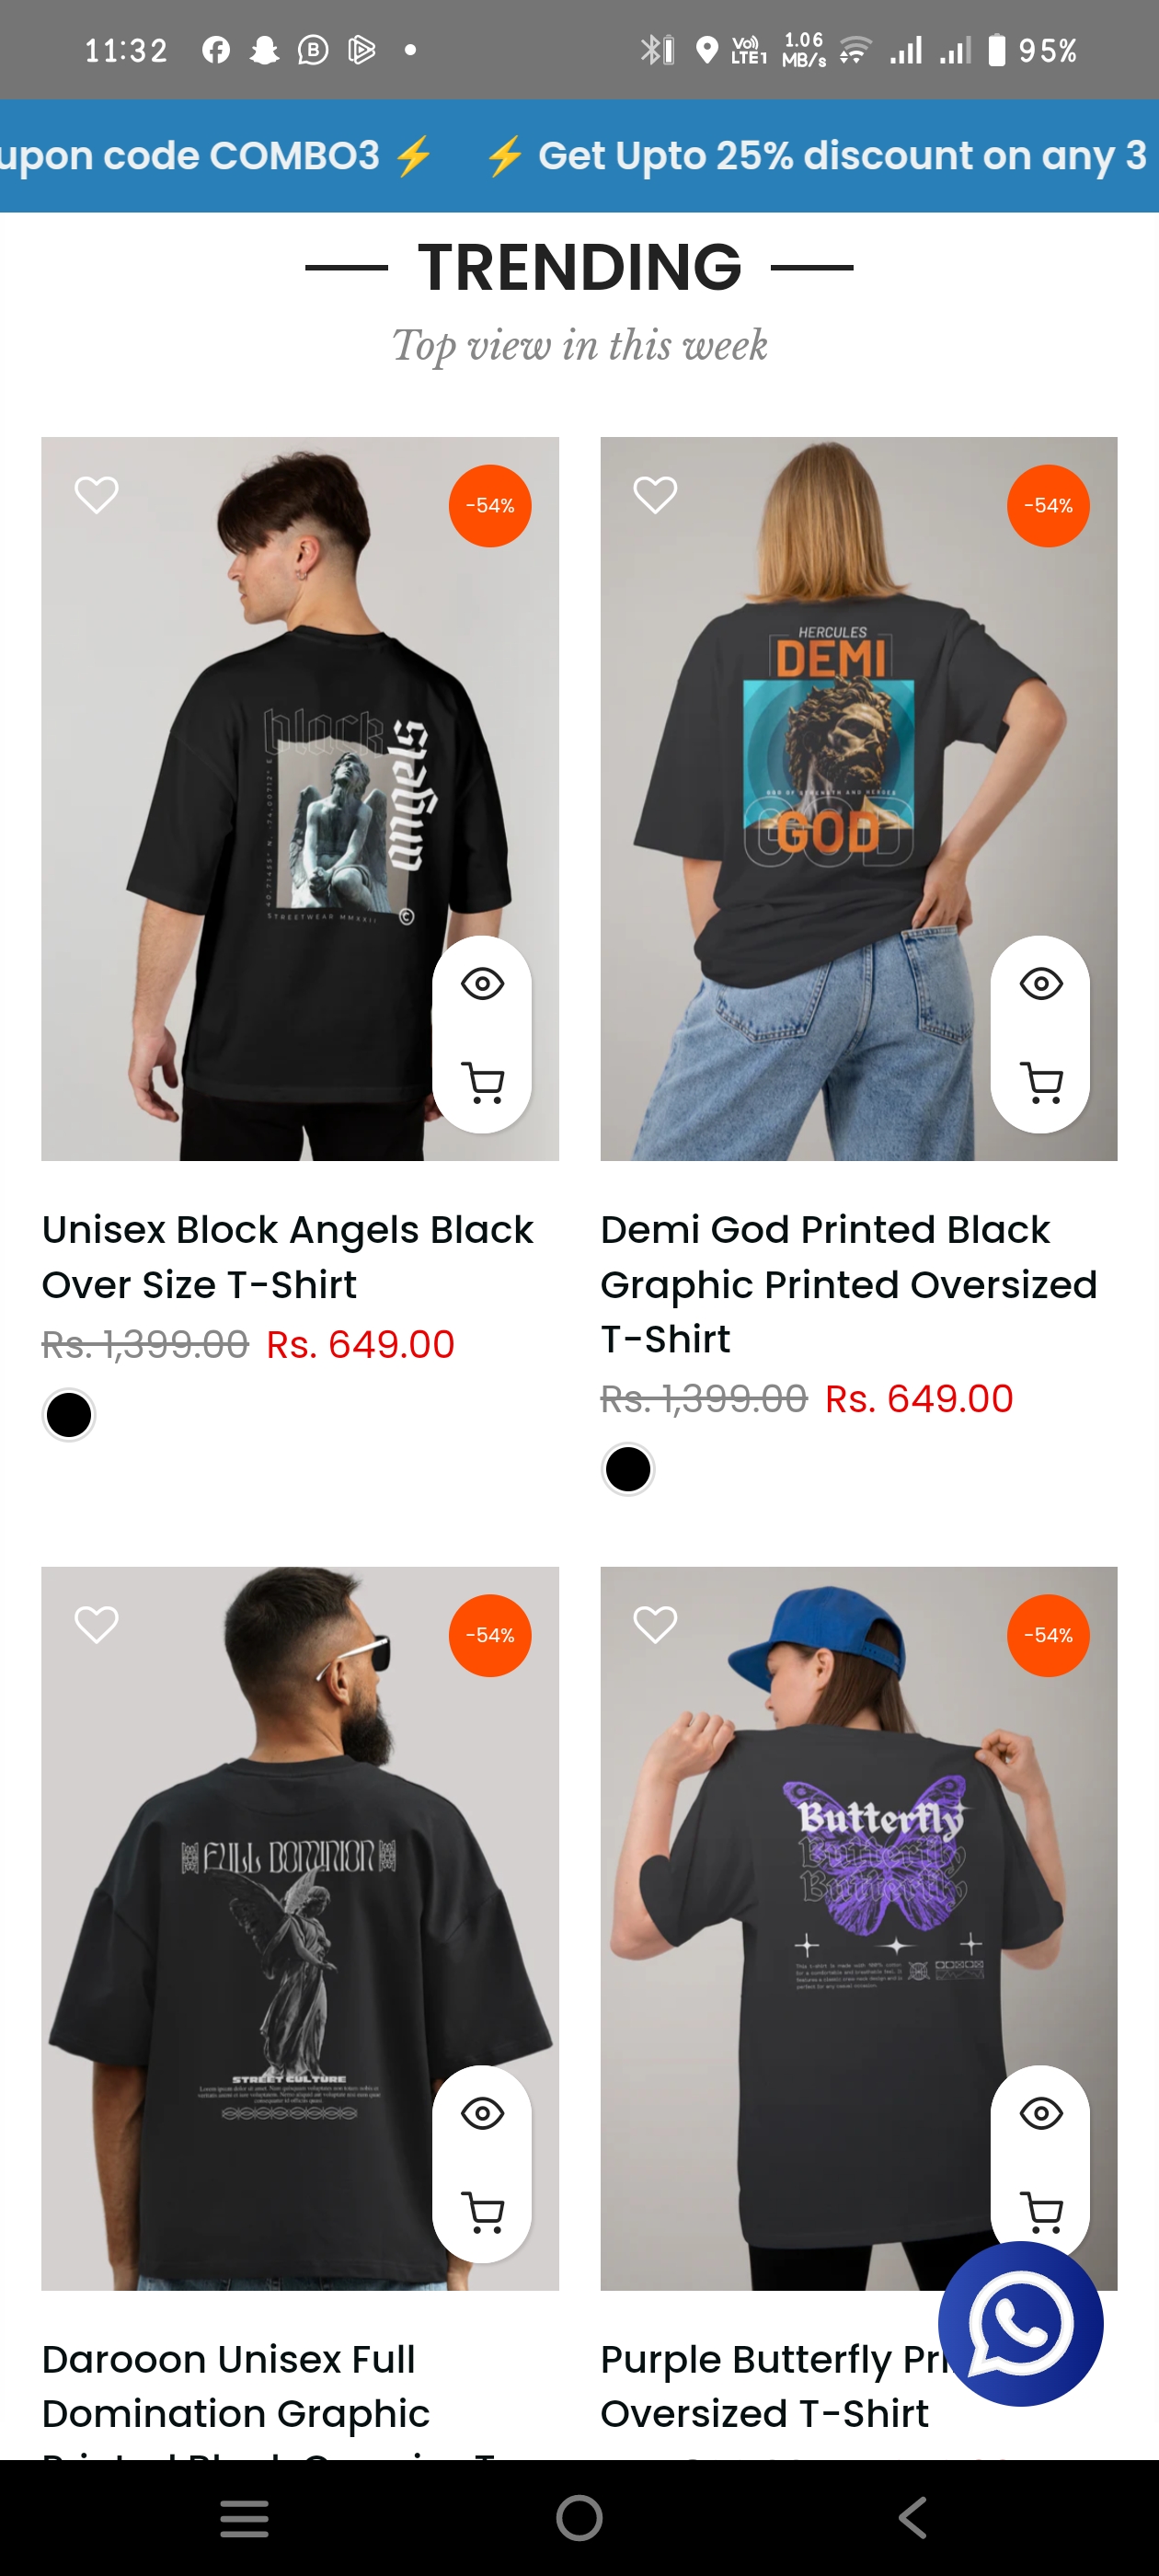Tap wishlist heart on Demi God shirt
The width and height of the screenshot is (1159, 2576).
point(655,494)
